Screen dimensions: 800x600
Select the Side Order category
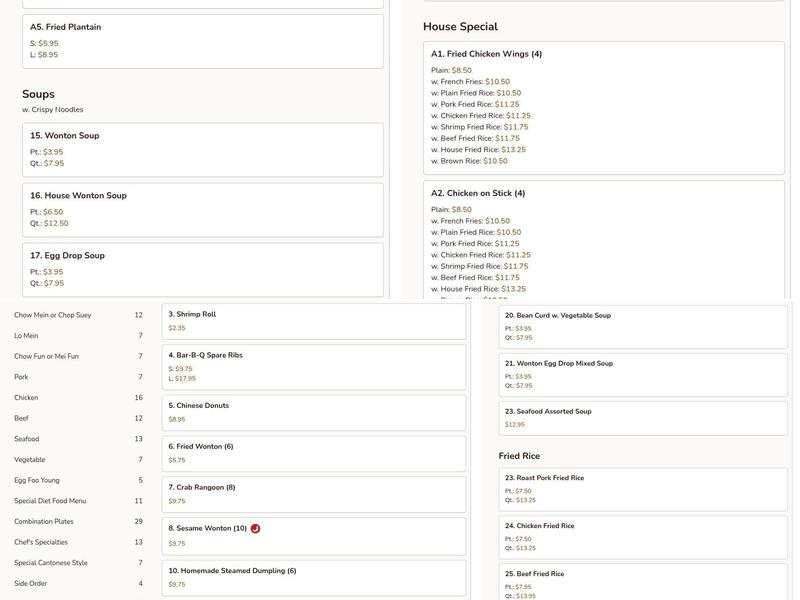31,583
